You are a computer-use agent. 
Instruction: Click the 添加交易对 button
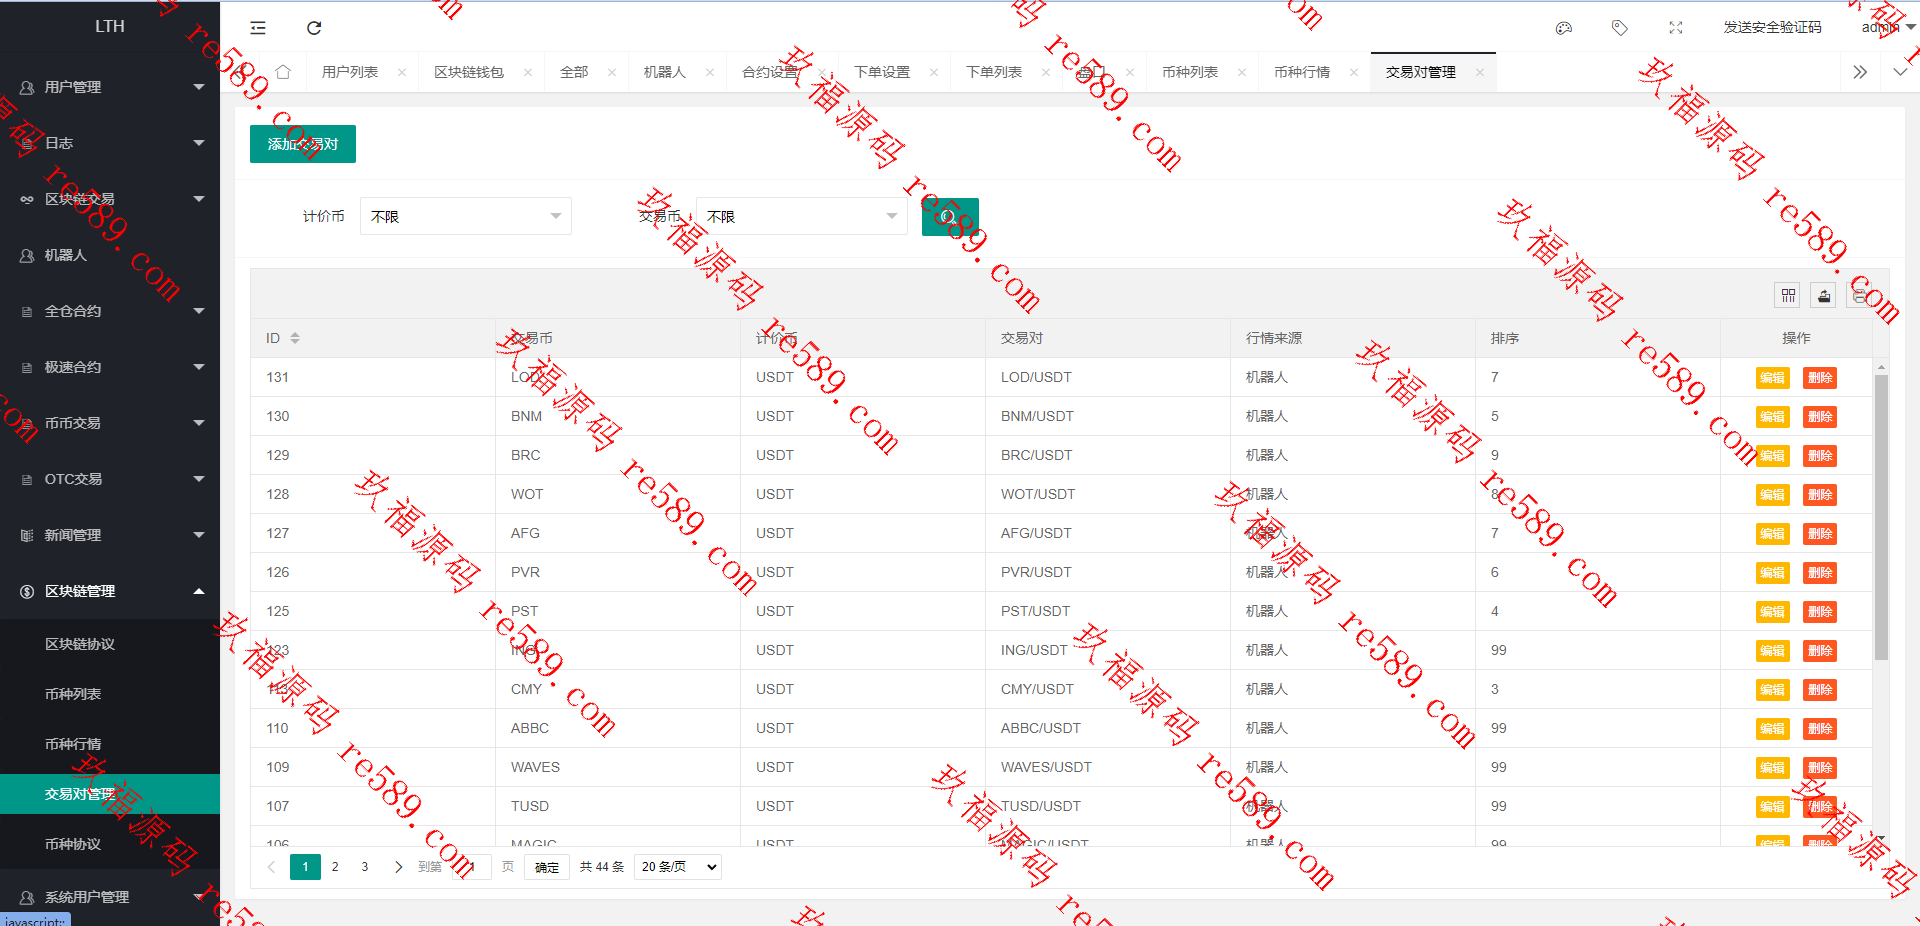pos(303,144)
